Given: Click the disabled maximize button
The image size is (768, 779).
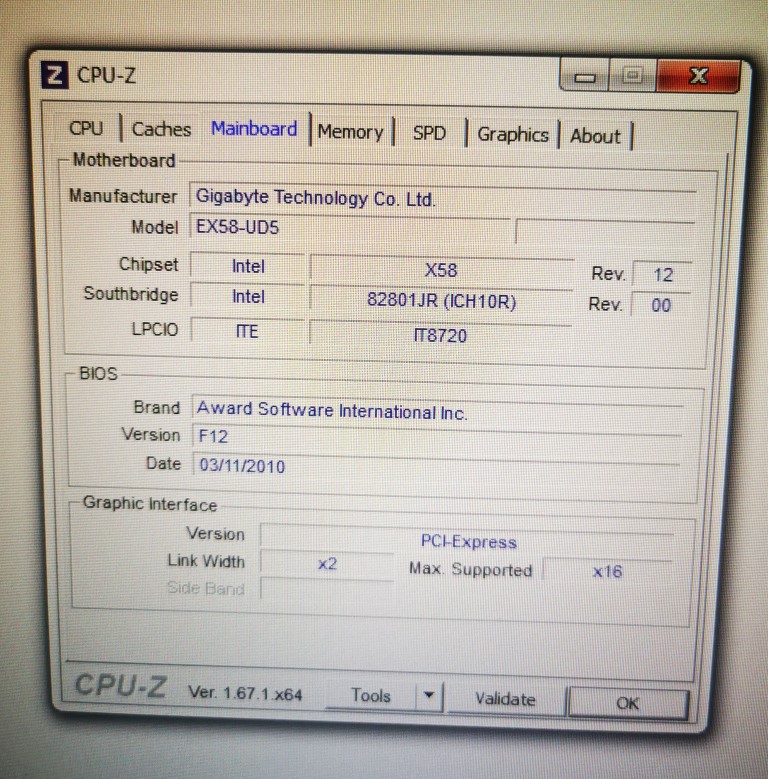Looking at the screenshot, I should tap(632, 76).
